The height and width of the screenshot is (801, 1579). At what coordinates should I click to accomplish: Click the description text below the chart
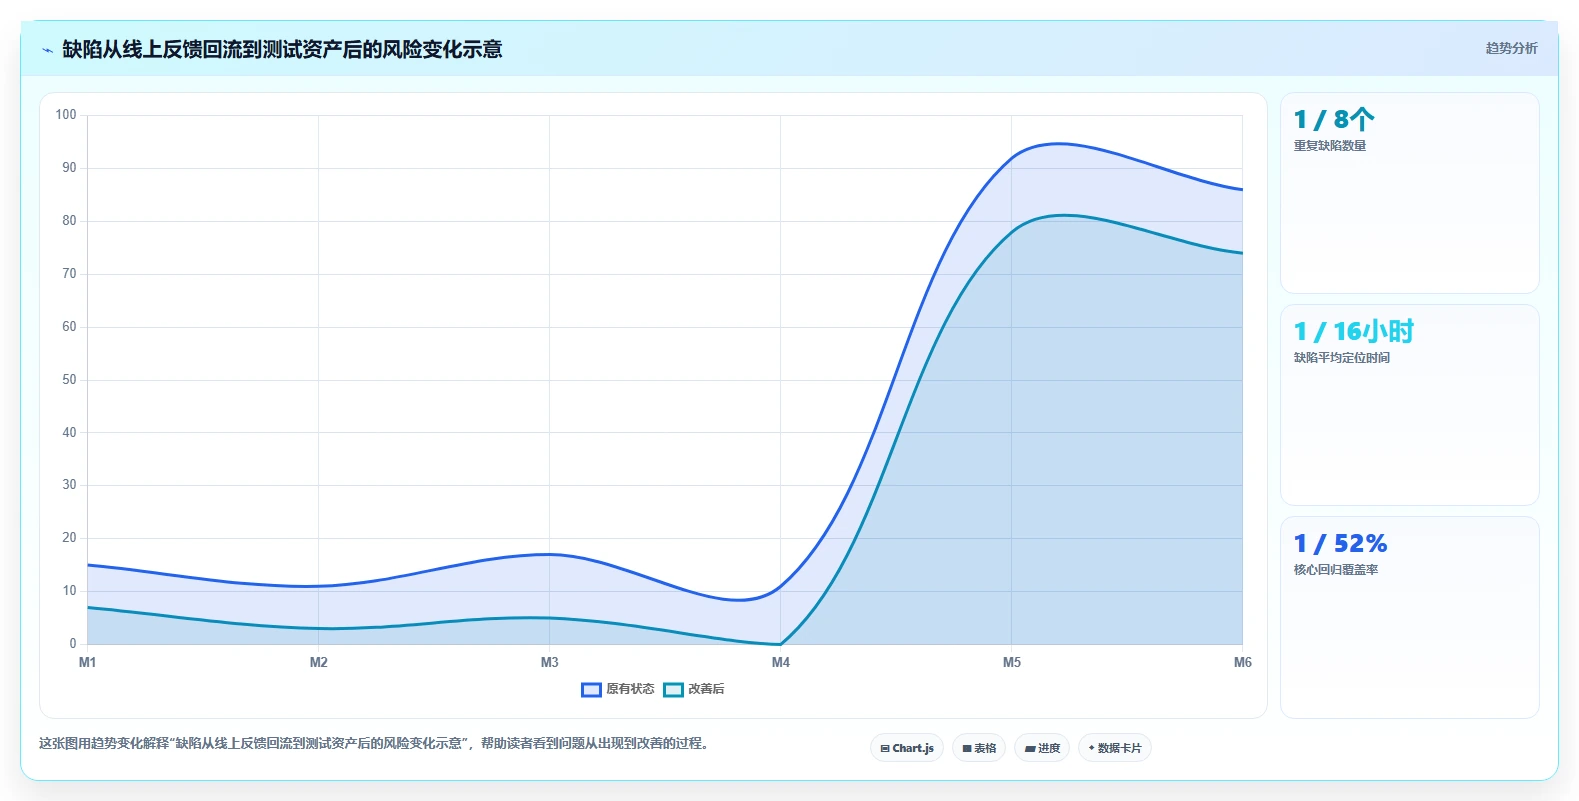pos(375,744)
